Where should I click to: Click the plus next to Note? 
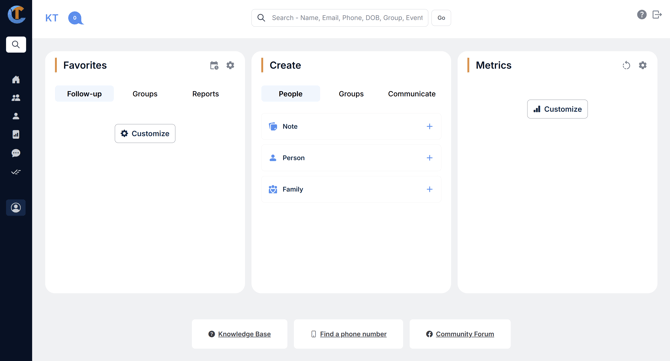pyautogui.click(x=429, y=126)
